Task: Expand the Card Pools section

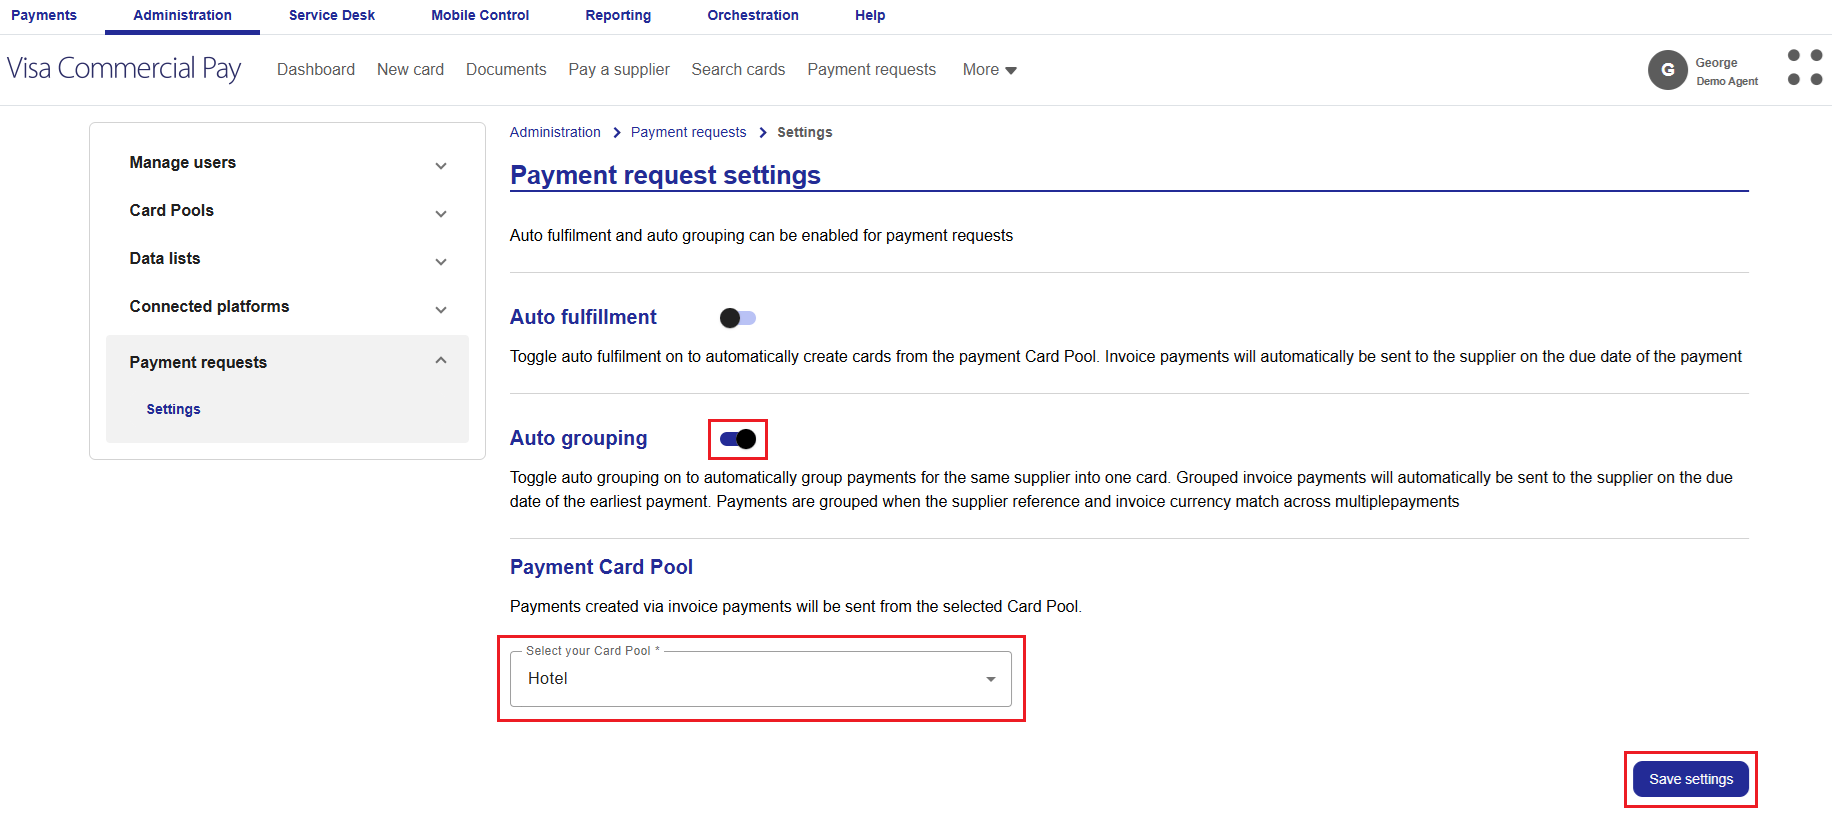Action: pyautogui.click(x=287, y=211)
